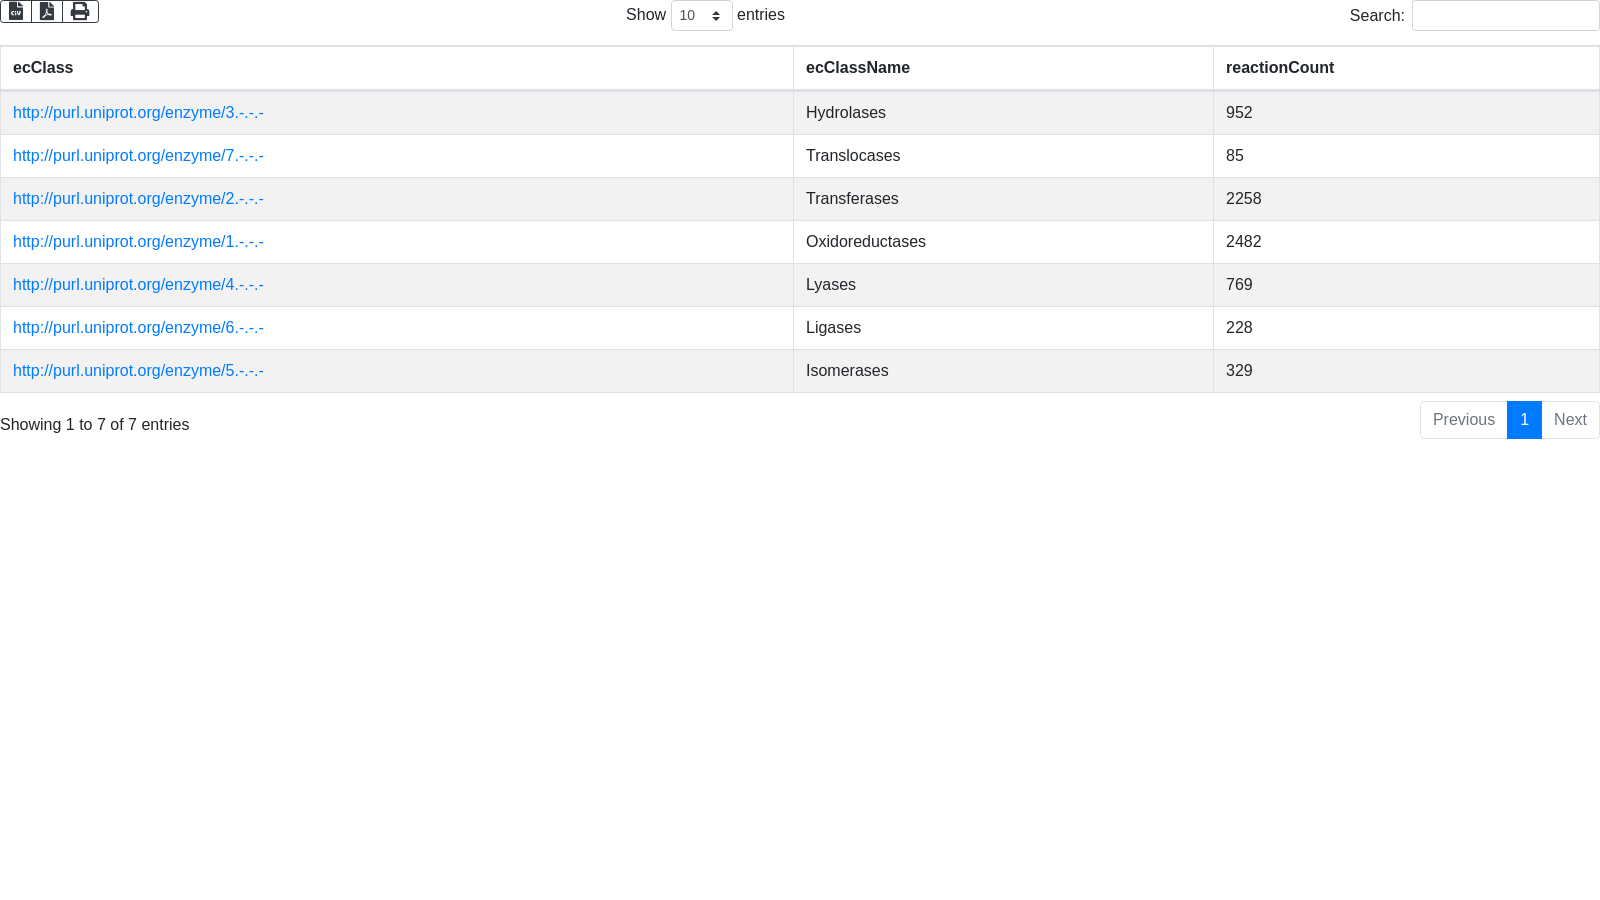
Task: Open the Show entries dropdown
Action: point(701,16)
